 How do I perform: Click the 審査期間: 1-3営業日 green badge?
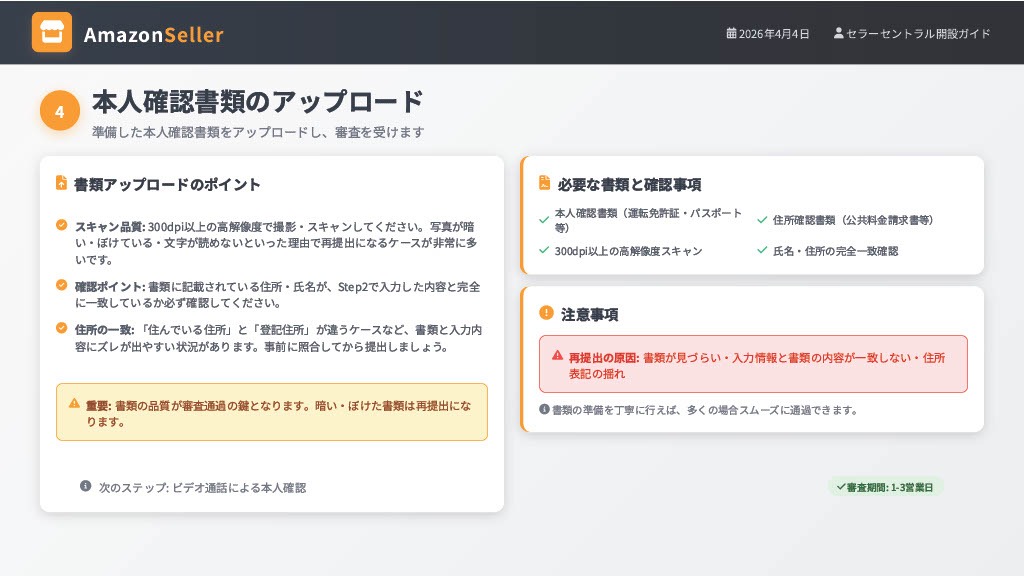coord(885,487)
